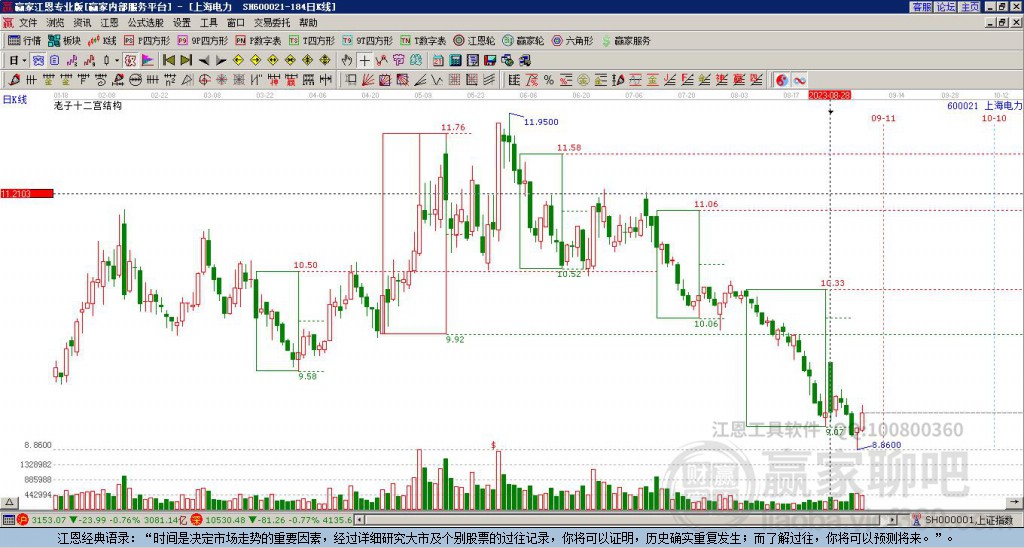This screenshot has width=1024, height=548.
Task: Click the 10-10 forecast date label
Action: click(x=994, y=118)
